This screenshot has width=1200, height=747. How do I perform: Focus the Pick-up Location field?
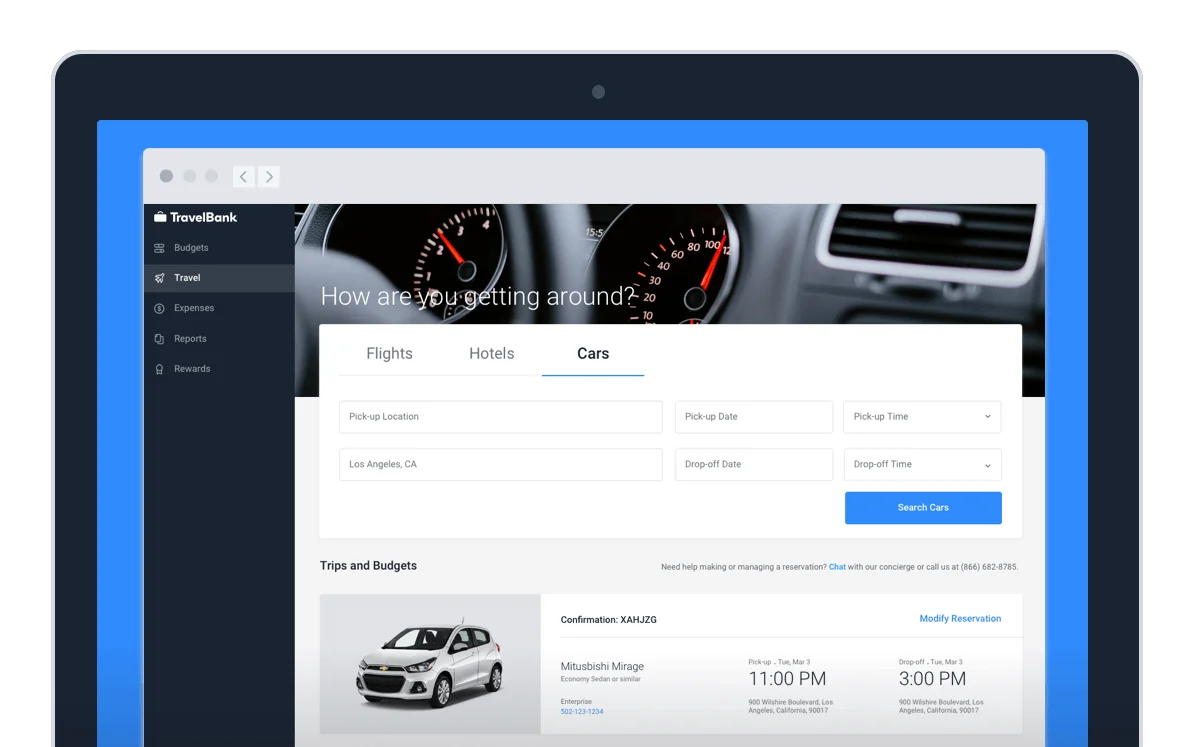[x=500, y=417]
